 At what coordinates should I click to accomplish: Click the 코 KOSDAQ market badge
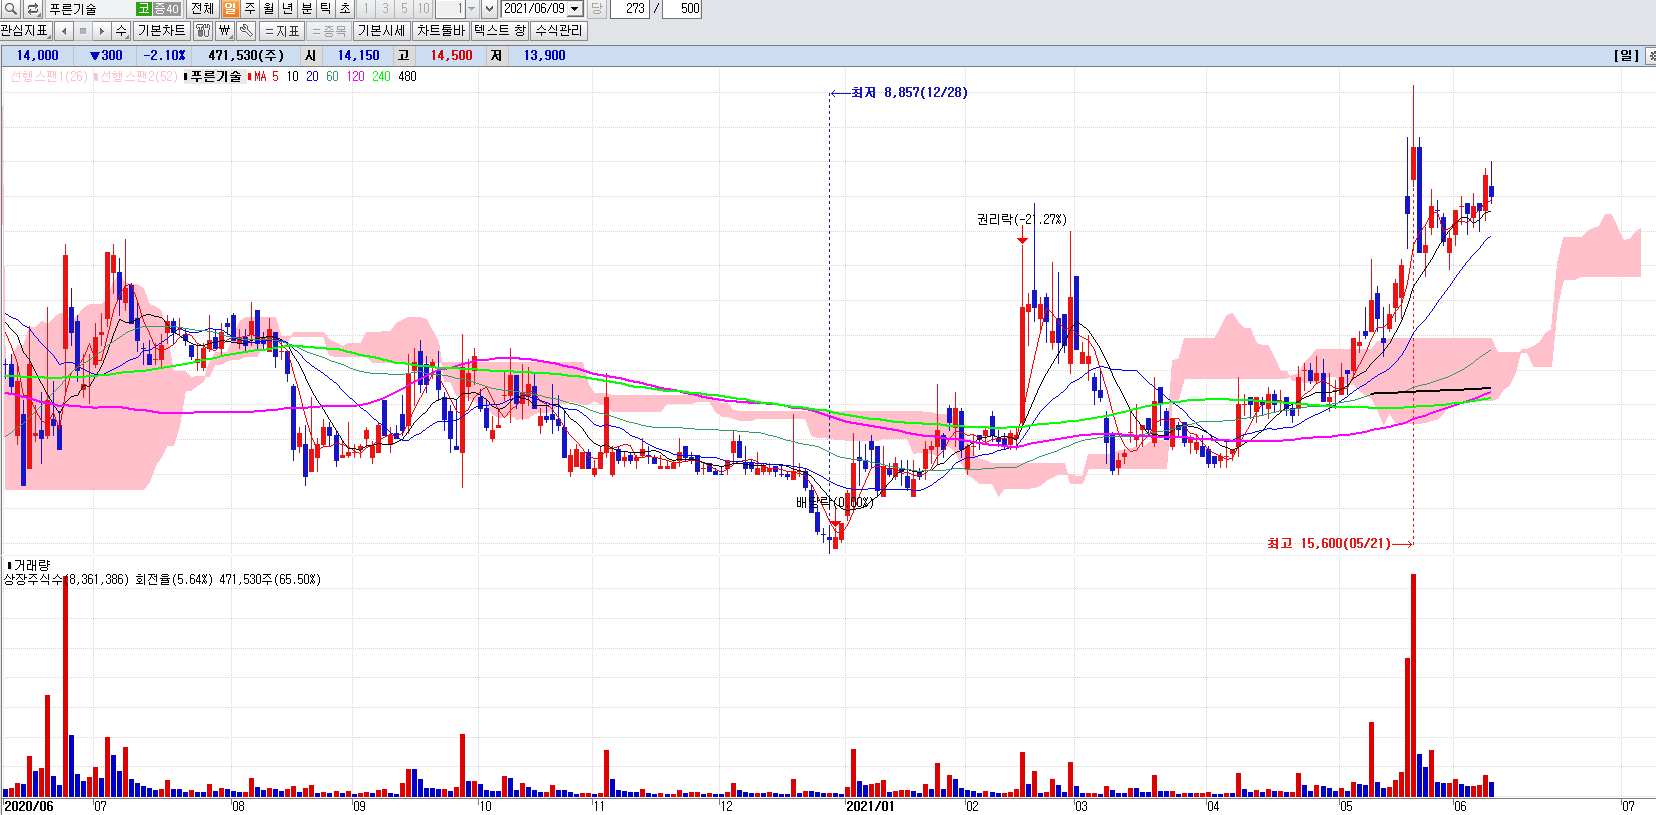[x=144, y=9]
